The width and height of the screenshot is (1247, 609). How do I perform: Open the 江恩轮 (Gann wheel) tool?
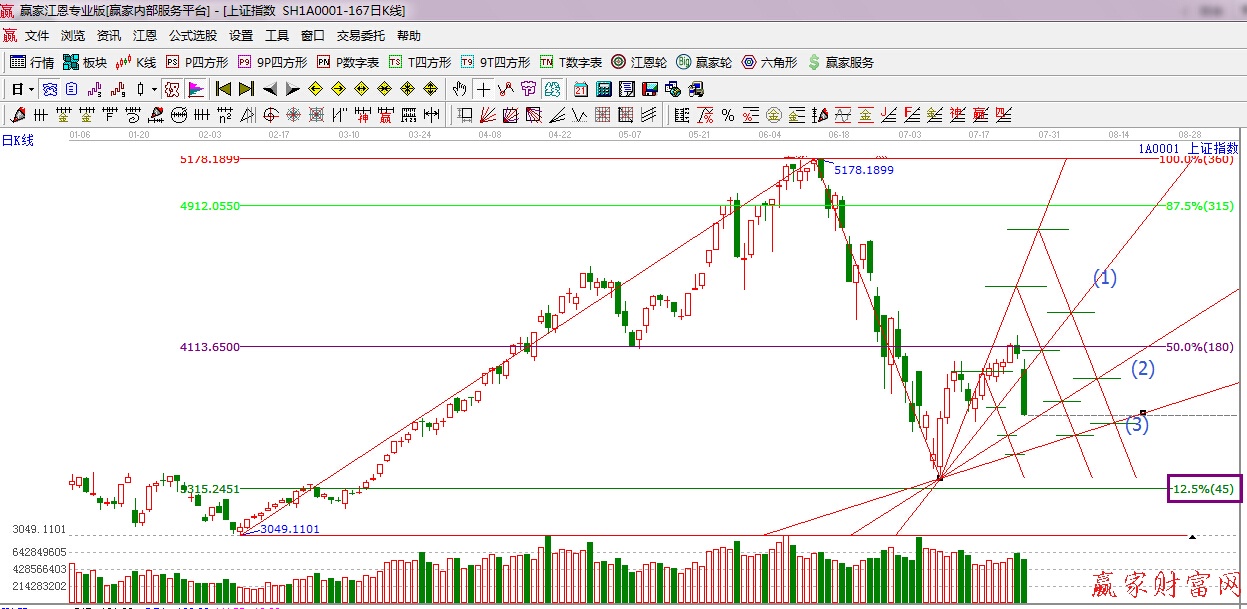tap(639, 62)
